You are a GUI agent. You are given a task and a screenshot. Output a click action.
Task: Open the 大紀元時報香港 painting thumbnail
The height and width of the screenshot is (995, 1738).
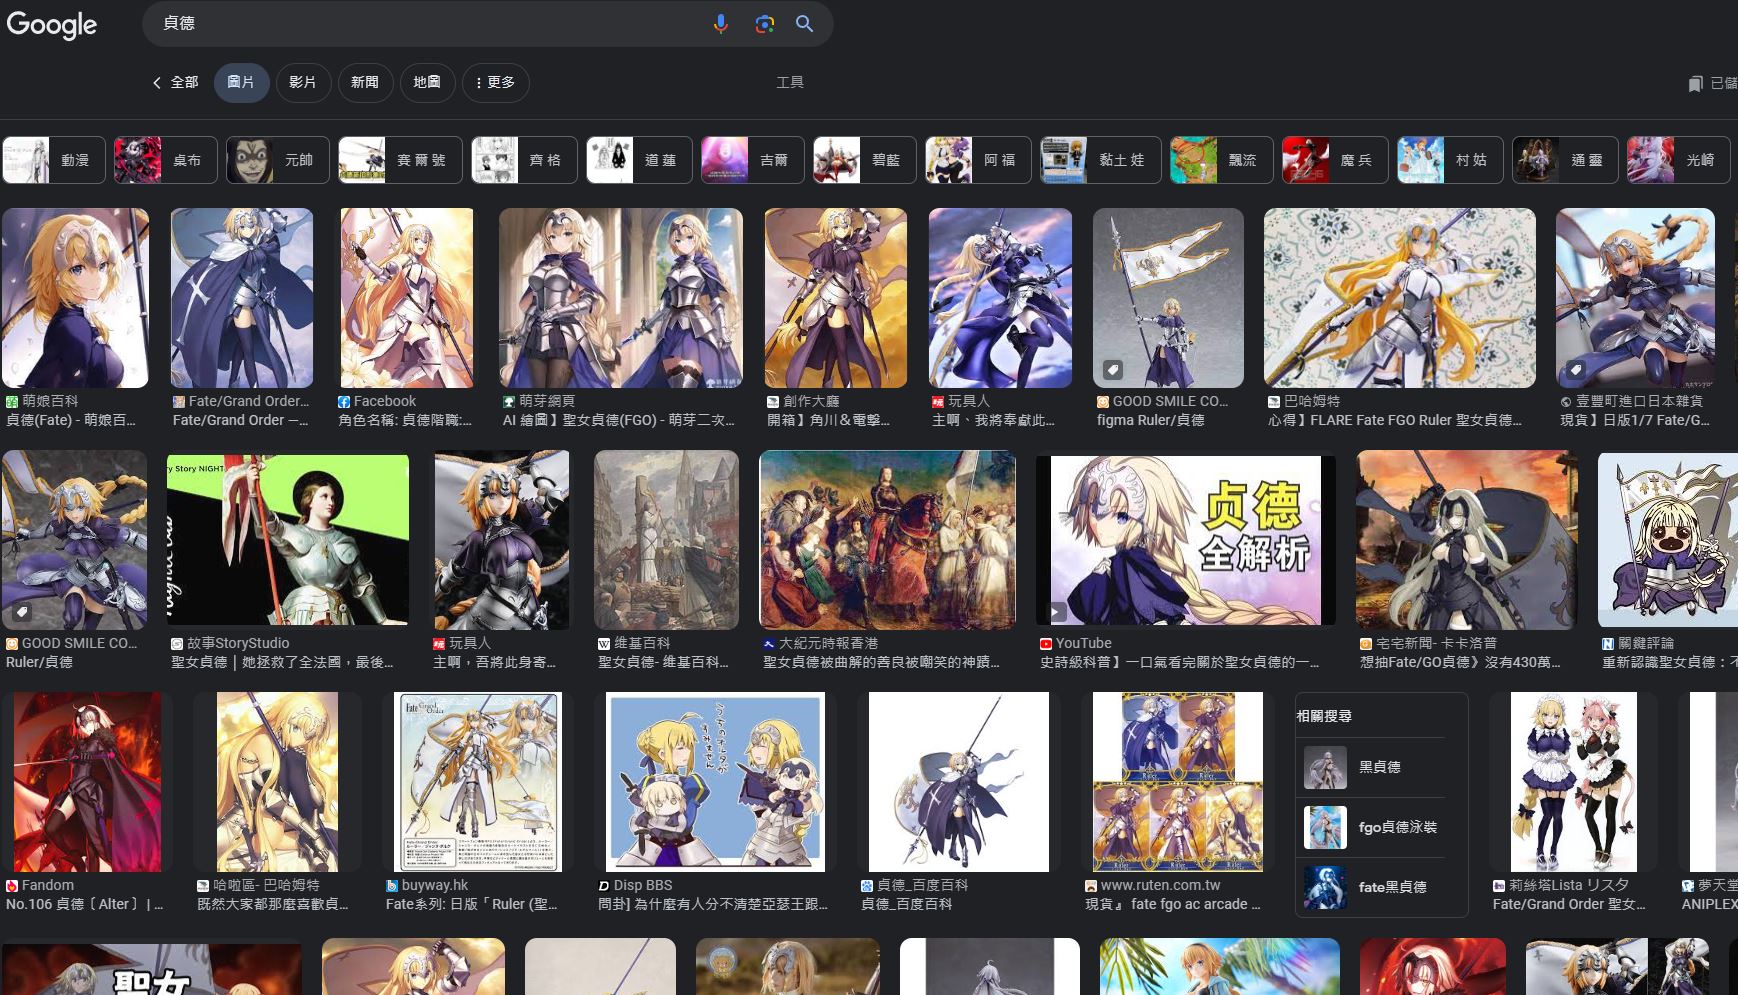(888, 540)
